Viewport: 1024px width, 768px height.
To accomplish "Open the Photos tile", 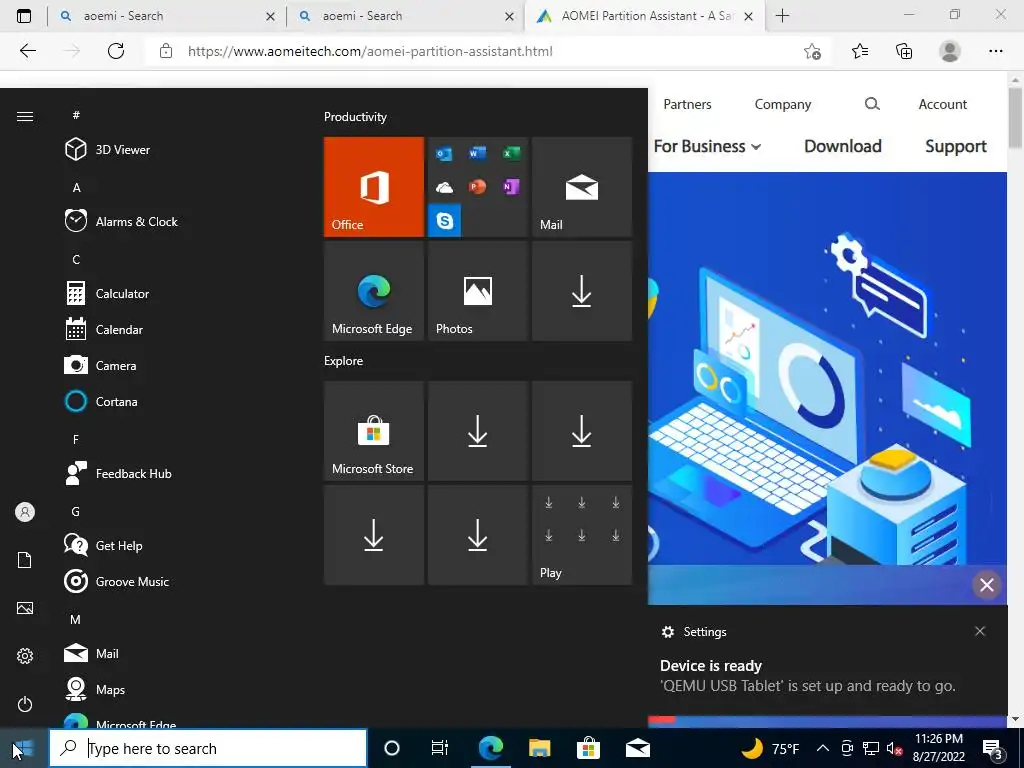I will [x=477, y=291].
